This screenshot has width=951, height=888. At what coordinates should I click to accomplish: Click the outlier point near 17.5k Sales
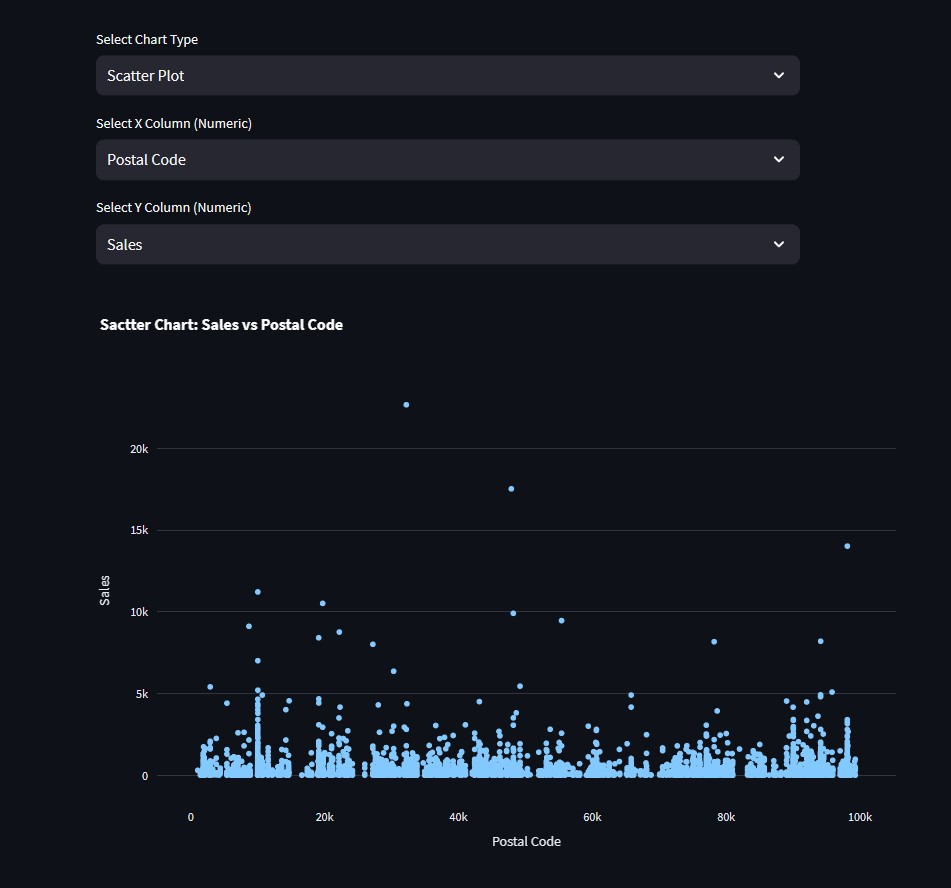(510, 488)
